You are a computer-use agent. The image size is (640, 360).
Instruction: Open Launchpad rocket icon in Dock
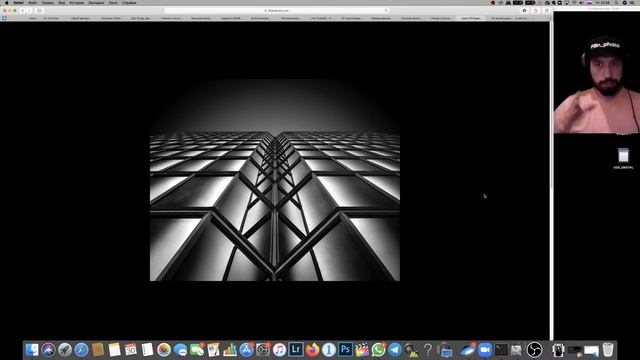coord(64,350)
